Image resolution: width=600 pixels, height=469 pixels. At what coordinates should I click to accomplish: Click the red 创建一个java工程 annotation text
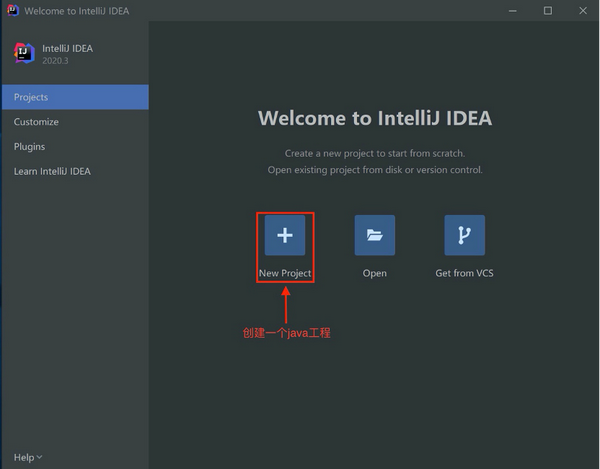pyautogui.click(x=287, y=333)
